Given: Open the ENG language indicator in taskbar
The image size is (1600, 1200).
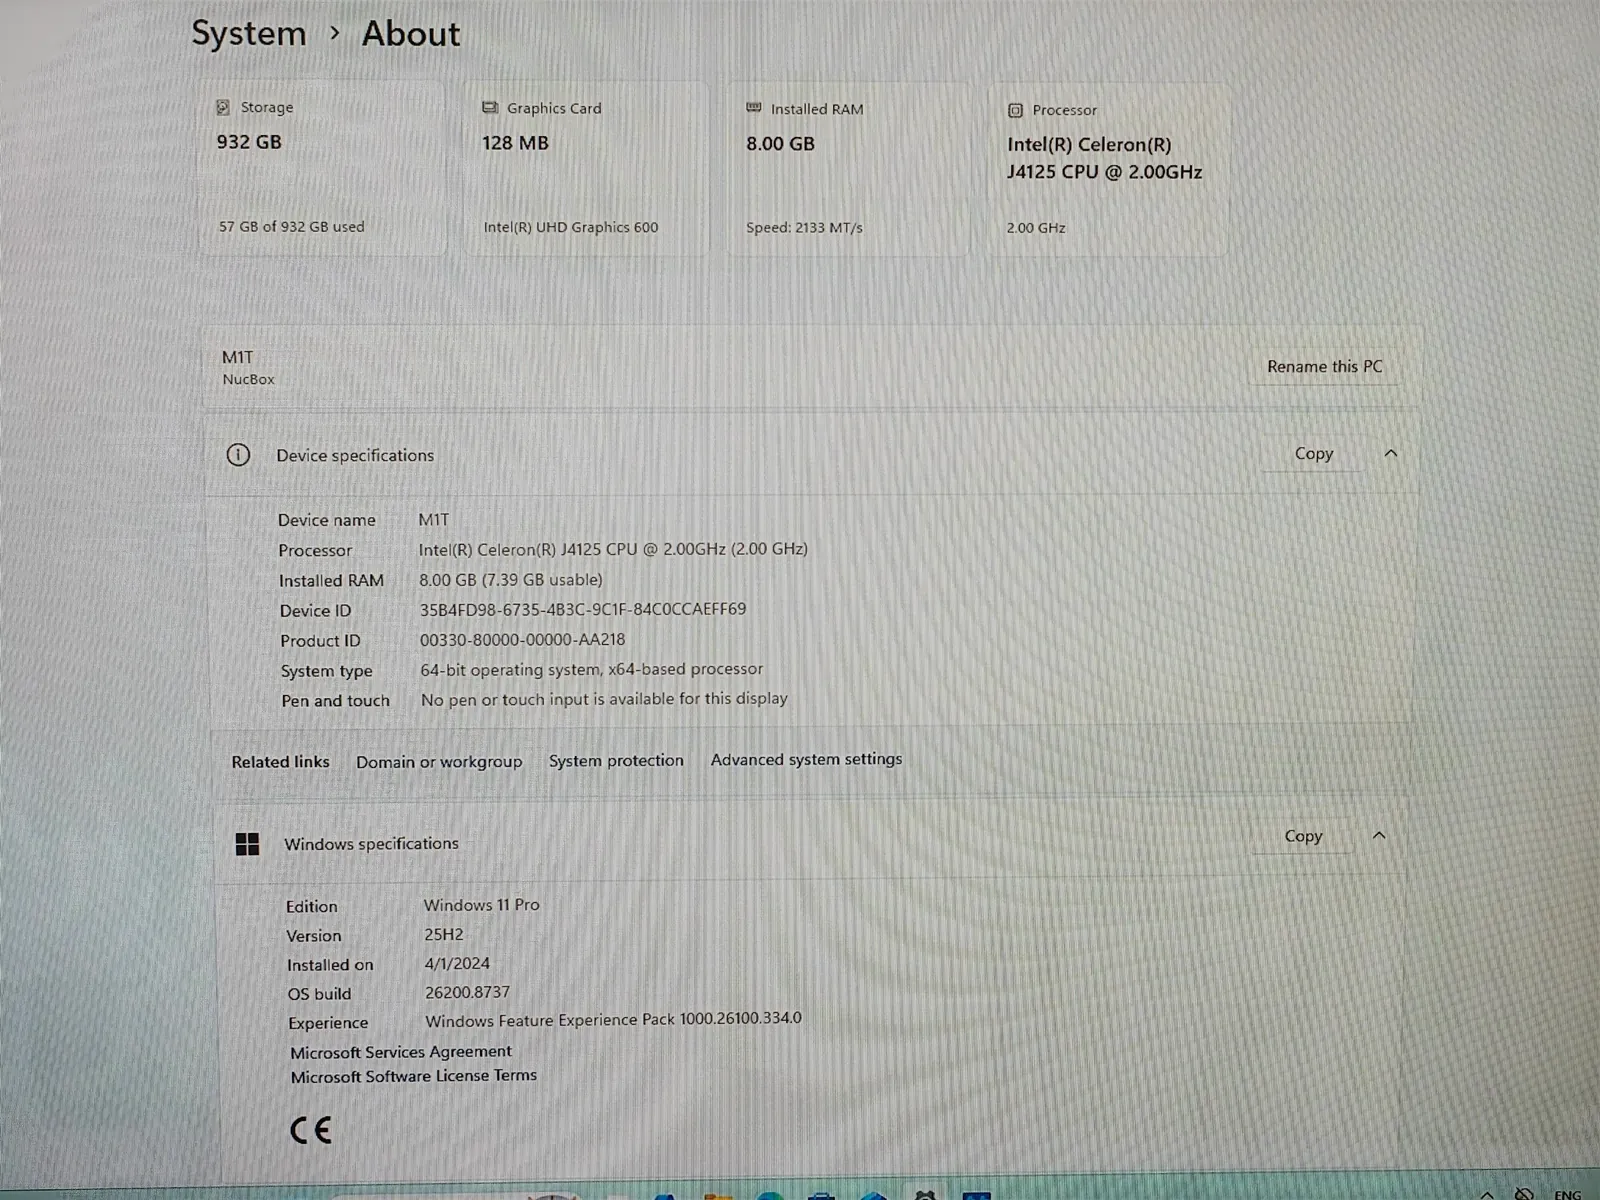Looking at the screenshot, I should [x=1568, y=1194].
